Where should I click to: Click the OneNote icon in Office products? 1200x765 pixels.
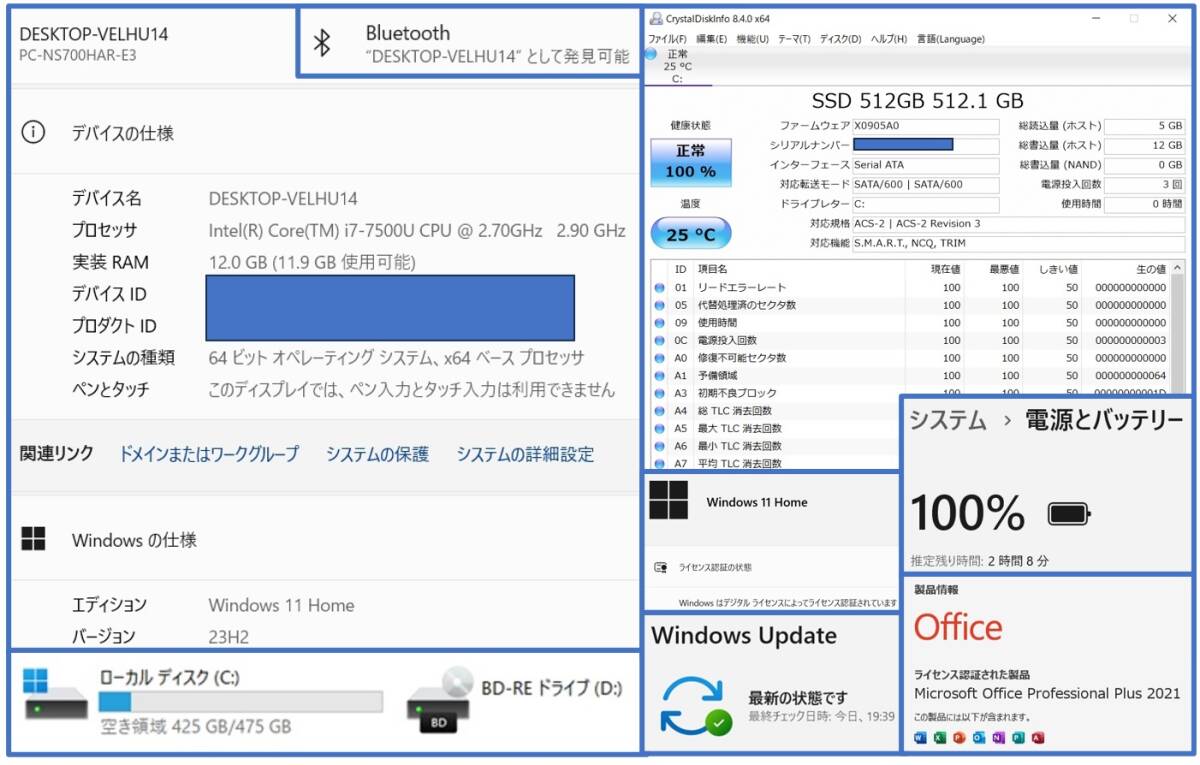pyautogui.click(x=999, y=738)
